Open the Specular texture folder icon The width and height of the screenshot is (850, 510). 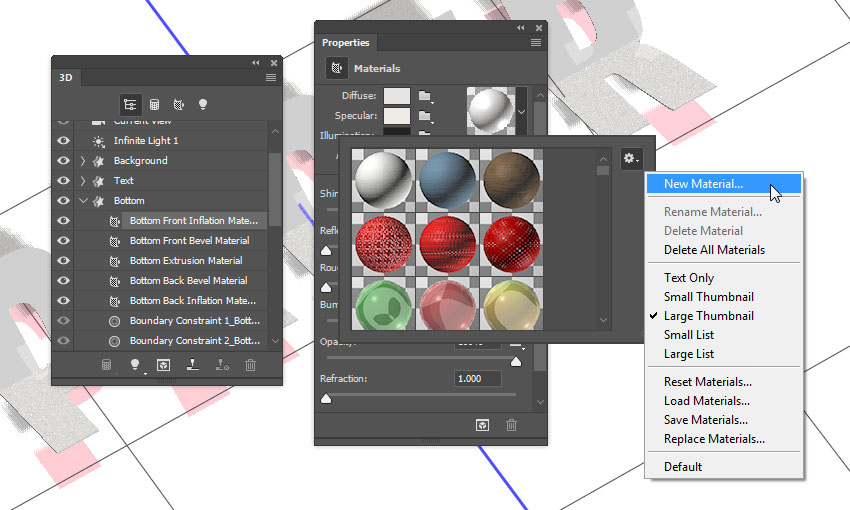426,116
